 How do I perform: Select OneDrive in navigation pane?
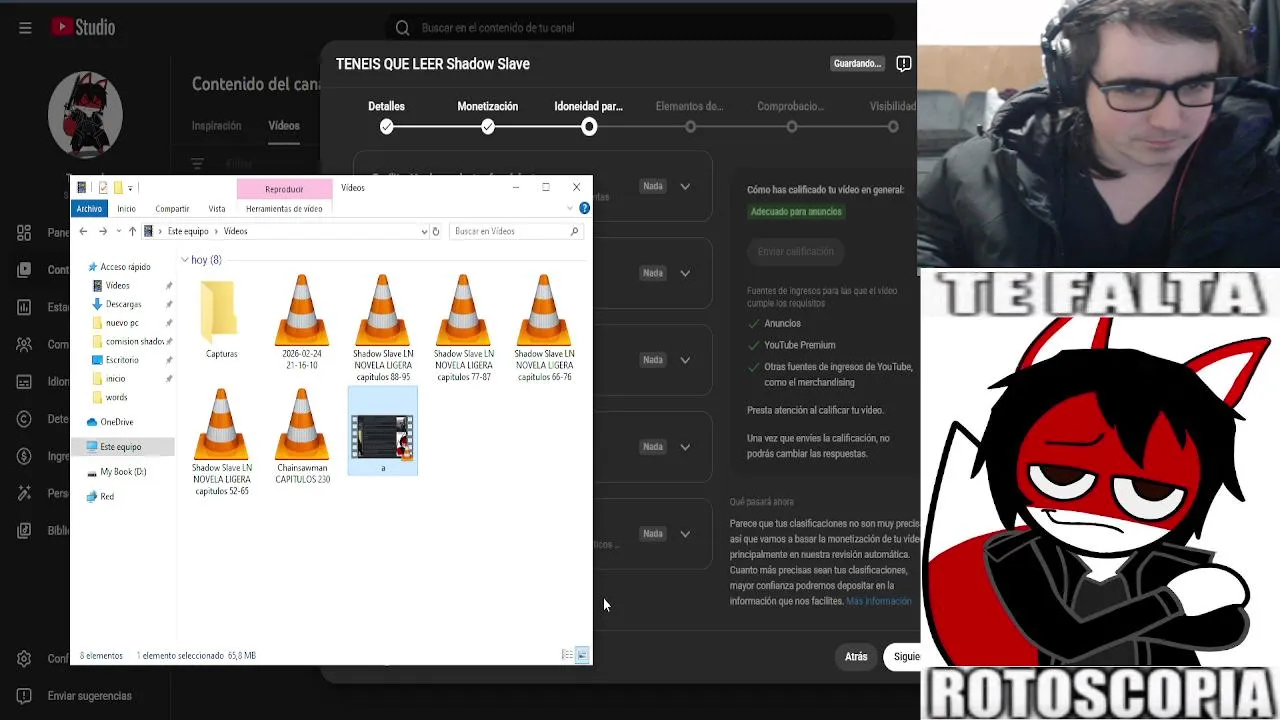(116, 422)
